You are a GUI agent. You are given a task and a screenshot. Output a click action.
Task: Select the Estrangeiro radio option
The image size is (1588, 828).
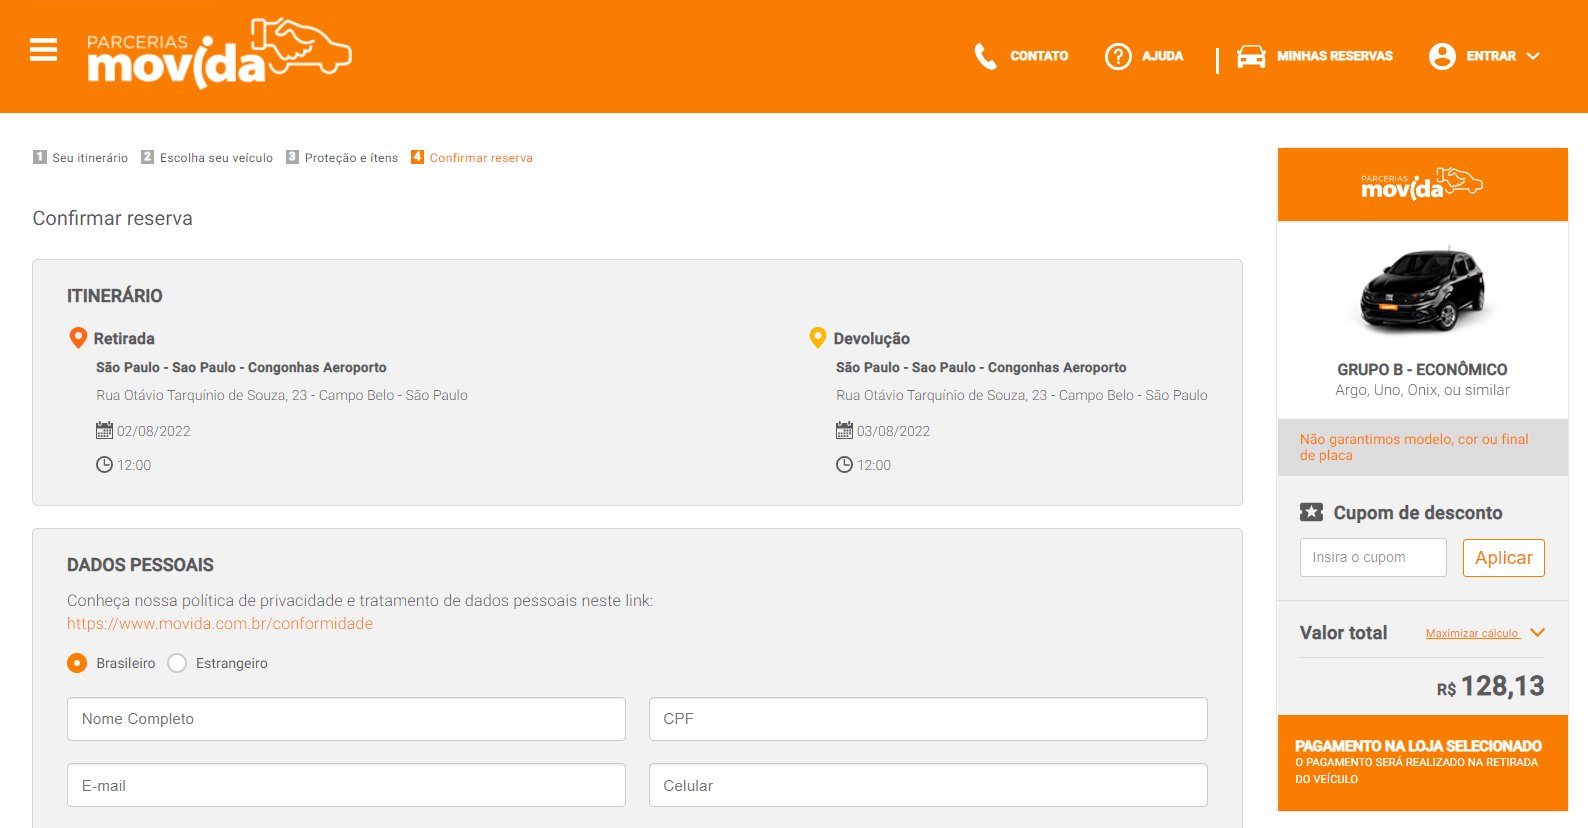point(177,663)
